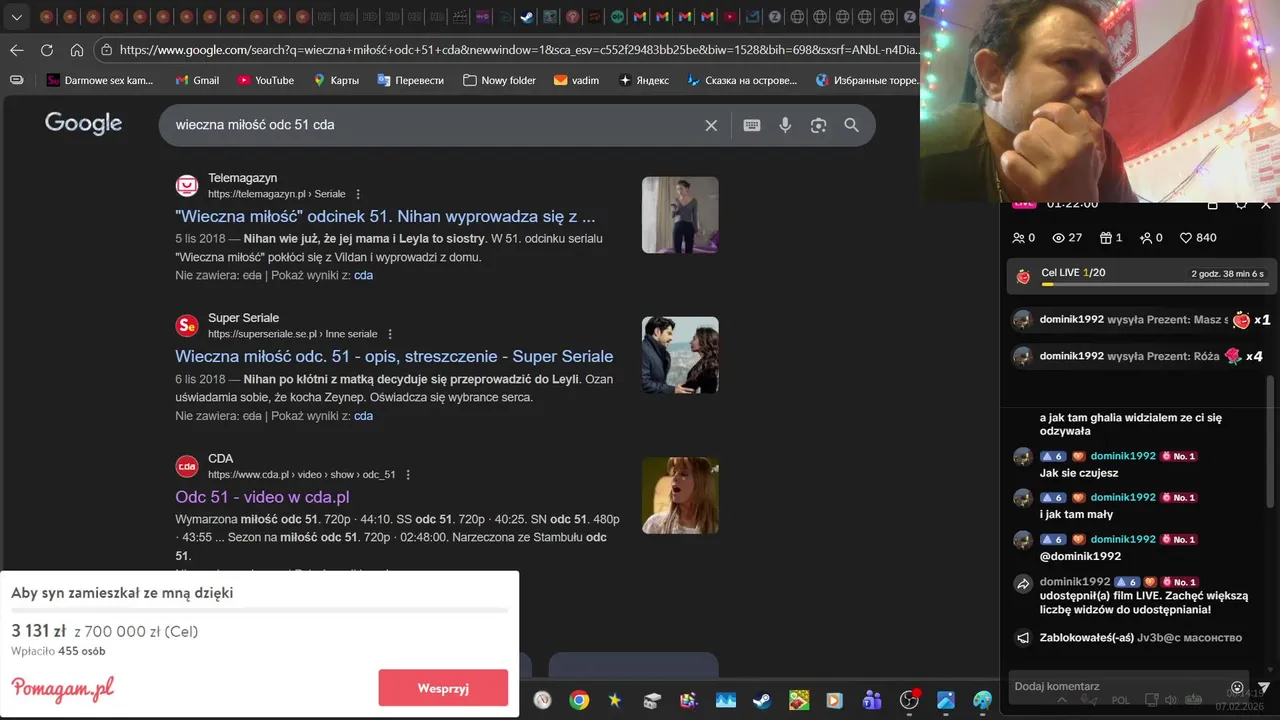This screenshot has width=1280, height=720.
Task: Click the share arrow icon in chat
Action: pyautogui.click(x=1023, y=585)
